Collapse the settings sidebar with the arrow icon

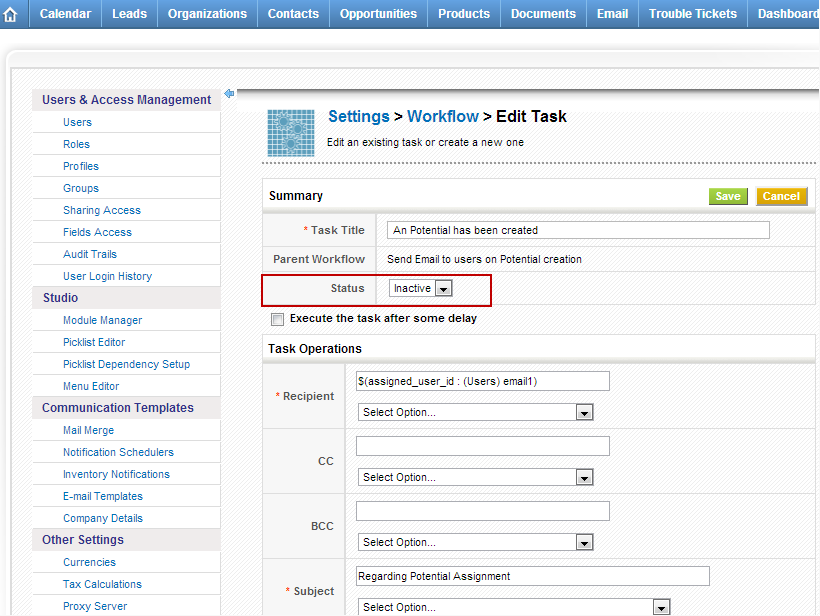tap(229, 94)
